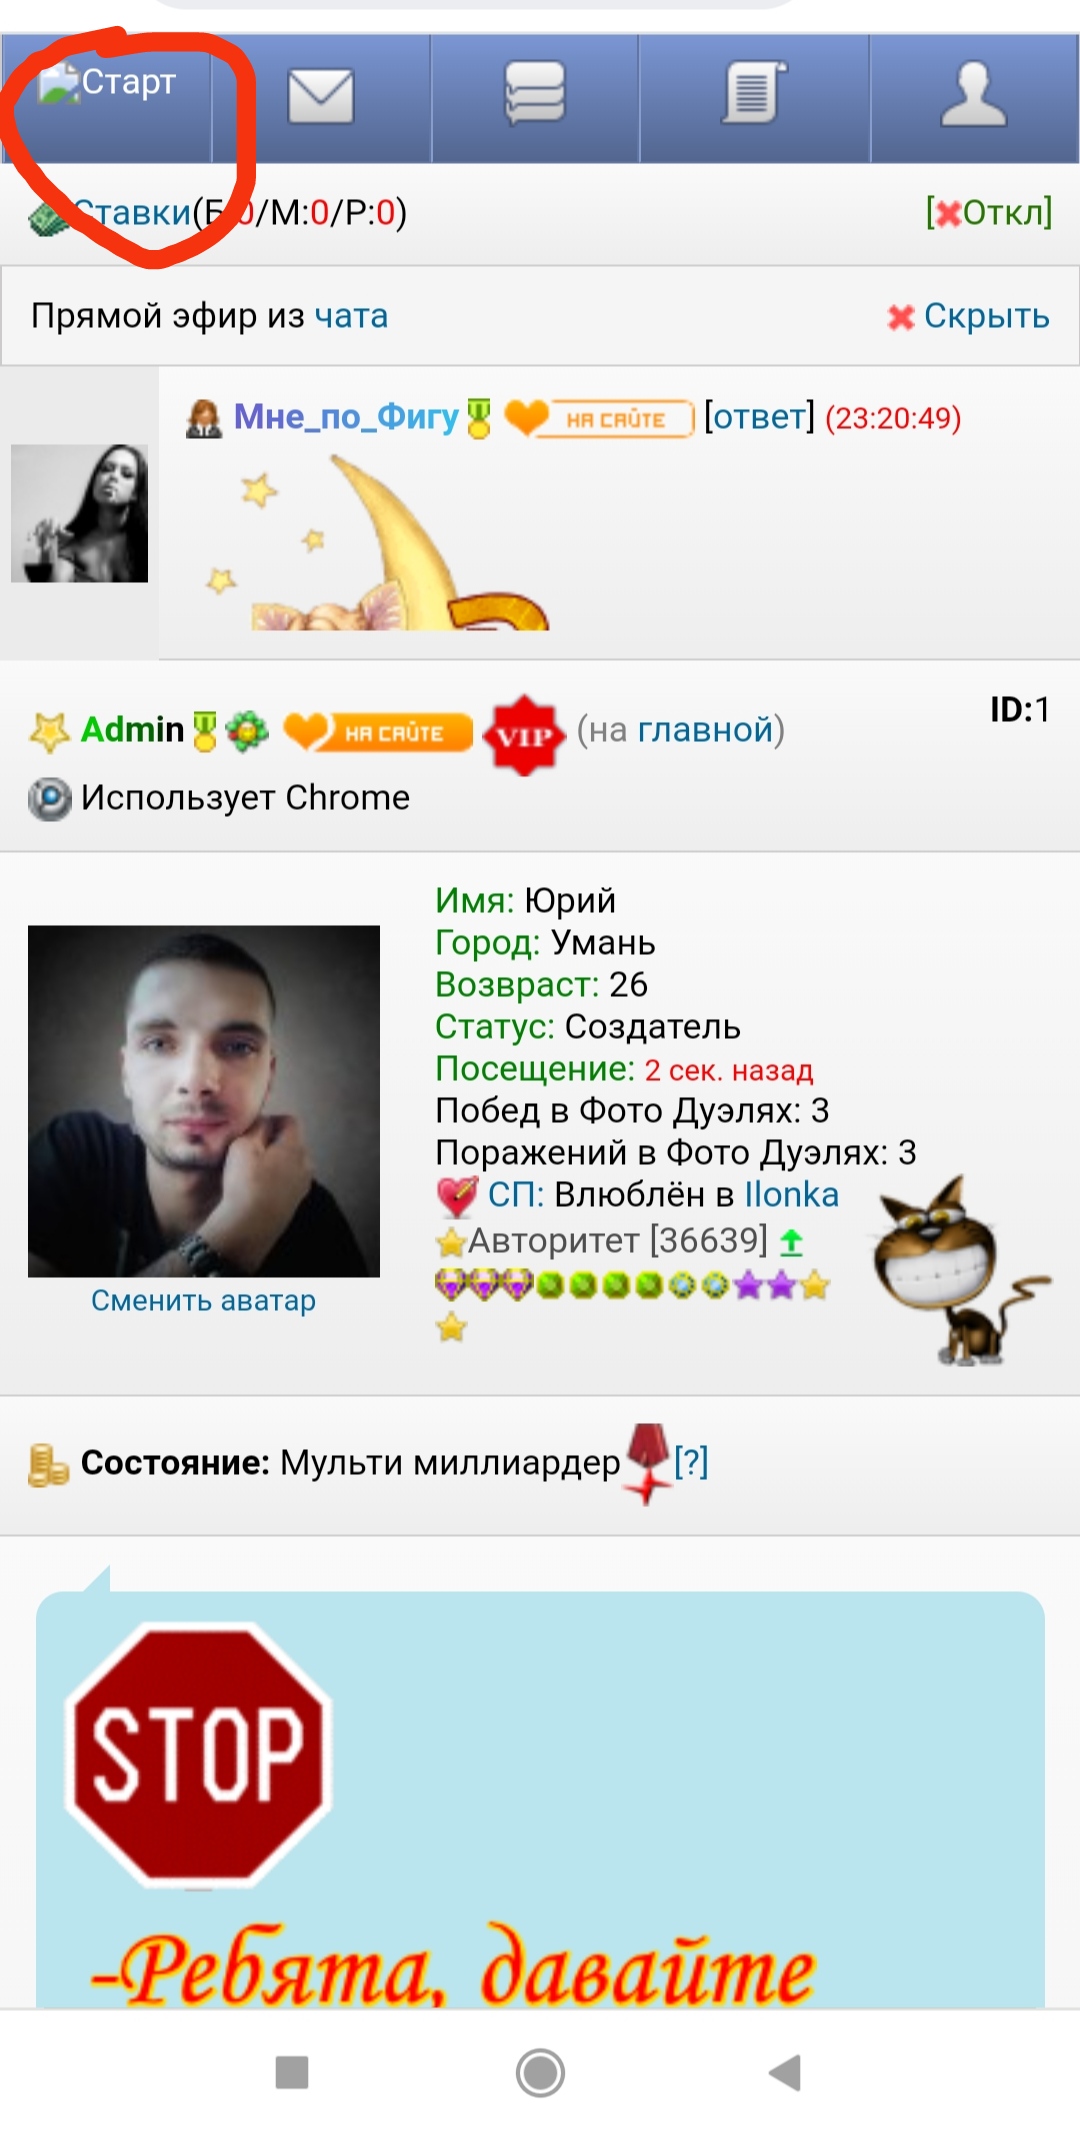Tap Сменить аватар link
Image resolution: width=1080 pixels, height=2137 pixels.
click(203, 1300)
